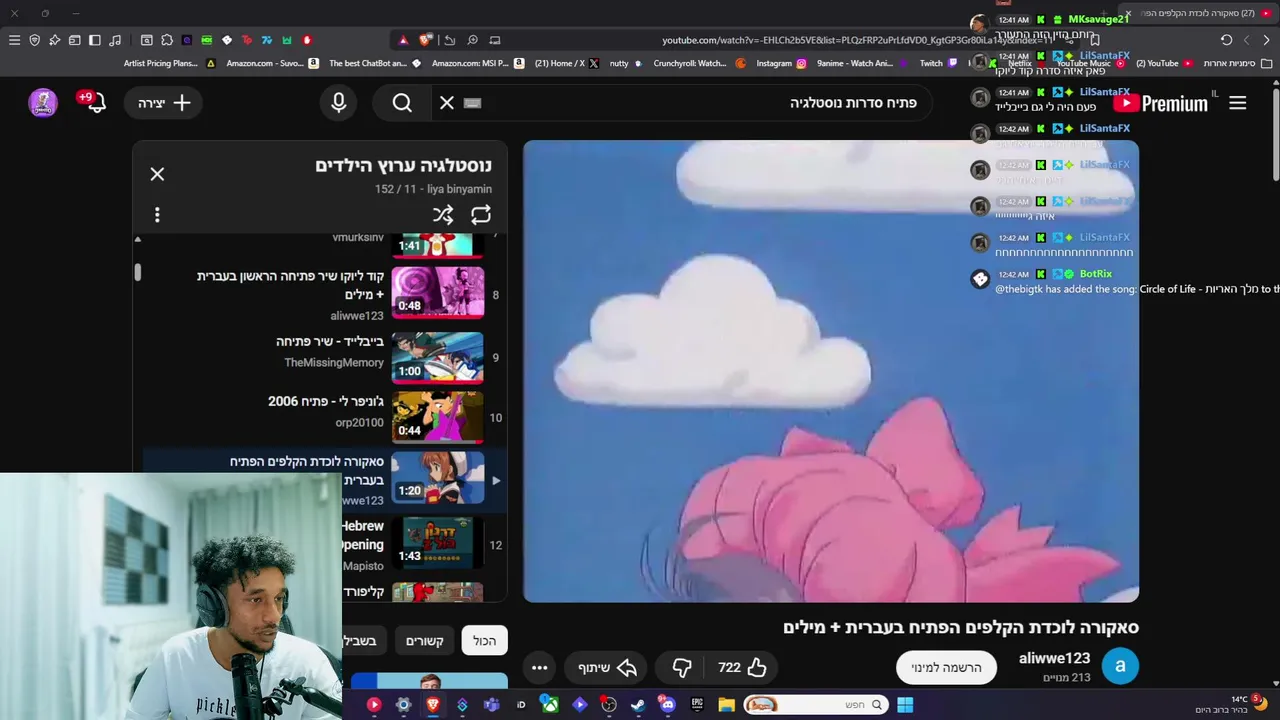Reload the page with refresh icon
The height and width of the screenshot is (720, 1280).
click(x=1226, y=40)
